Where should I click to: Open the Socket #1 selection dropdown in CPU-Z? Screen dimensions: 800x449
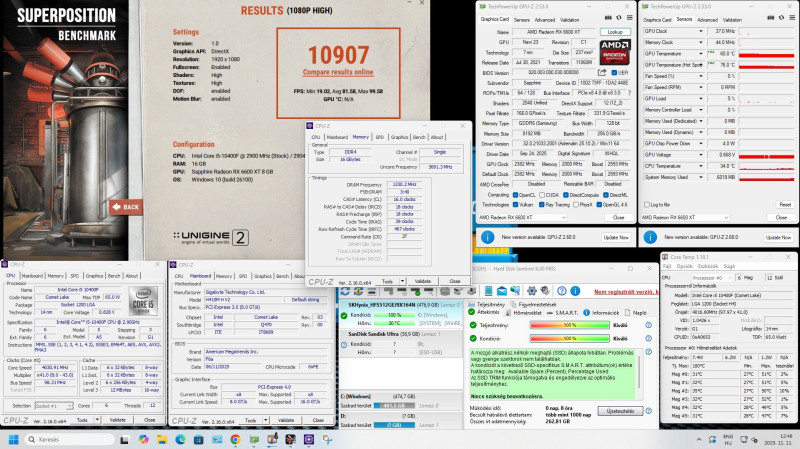point(54,406)
